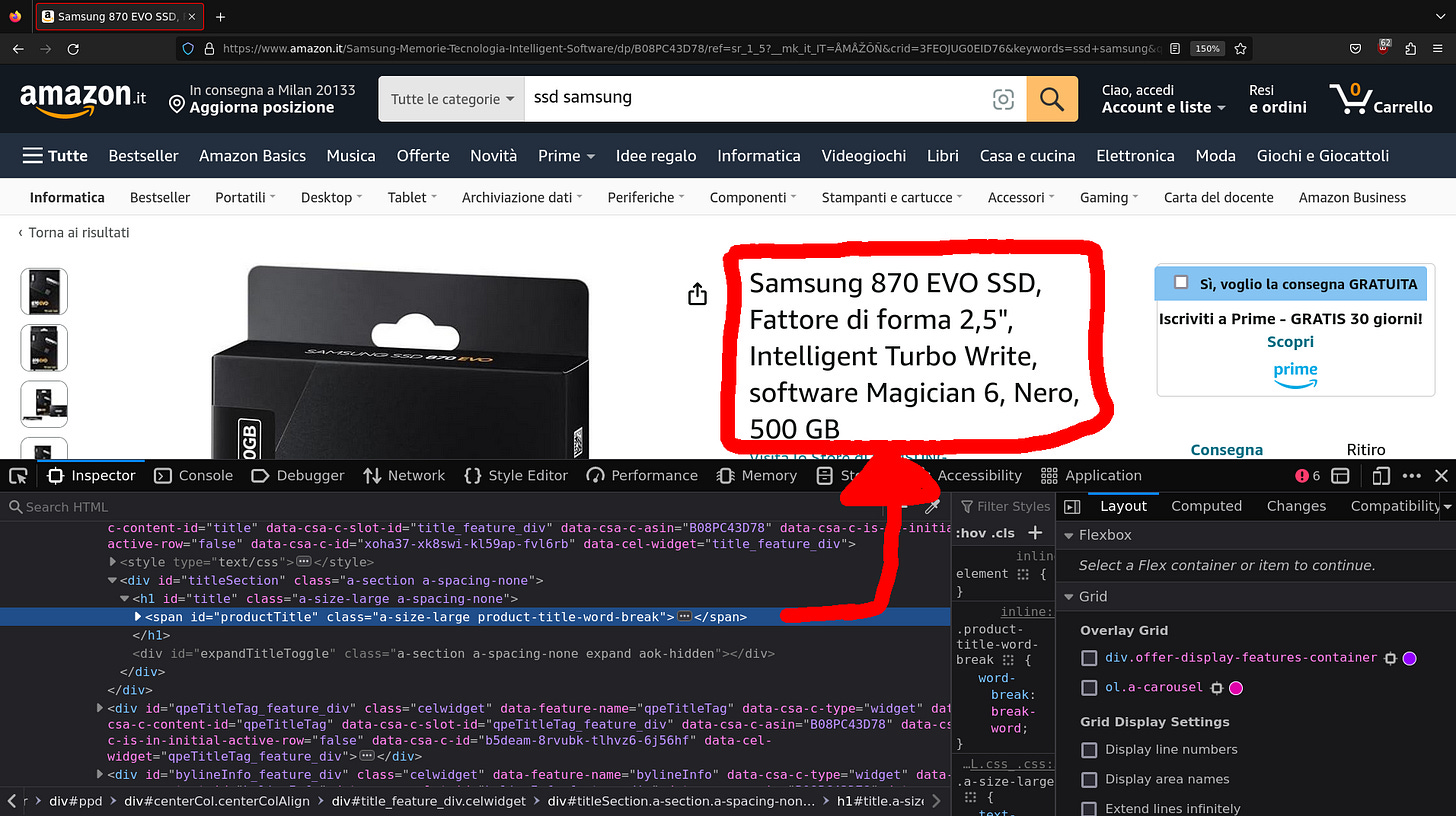Open the Changes sidebar tab

pos(1296,506)
